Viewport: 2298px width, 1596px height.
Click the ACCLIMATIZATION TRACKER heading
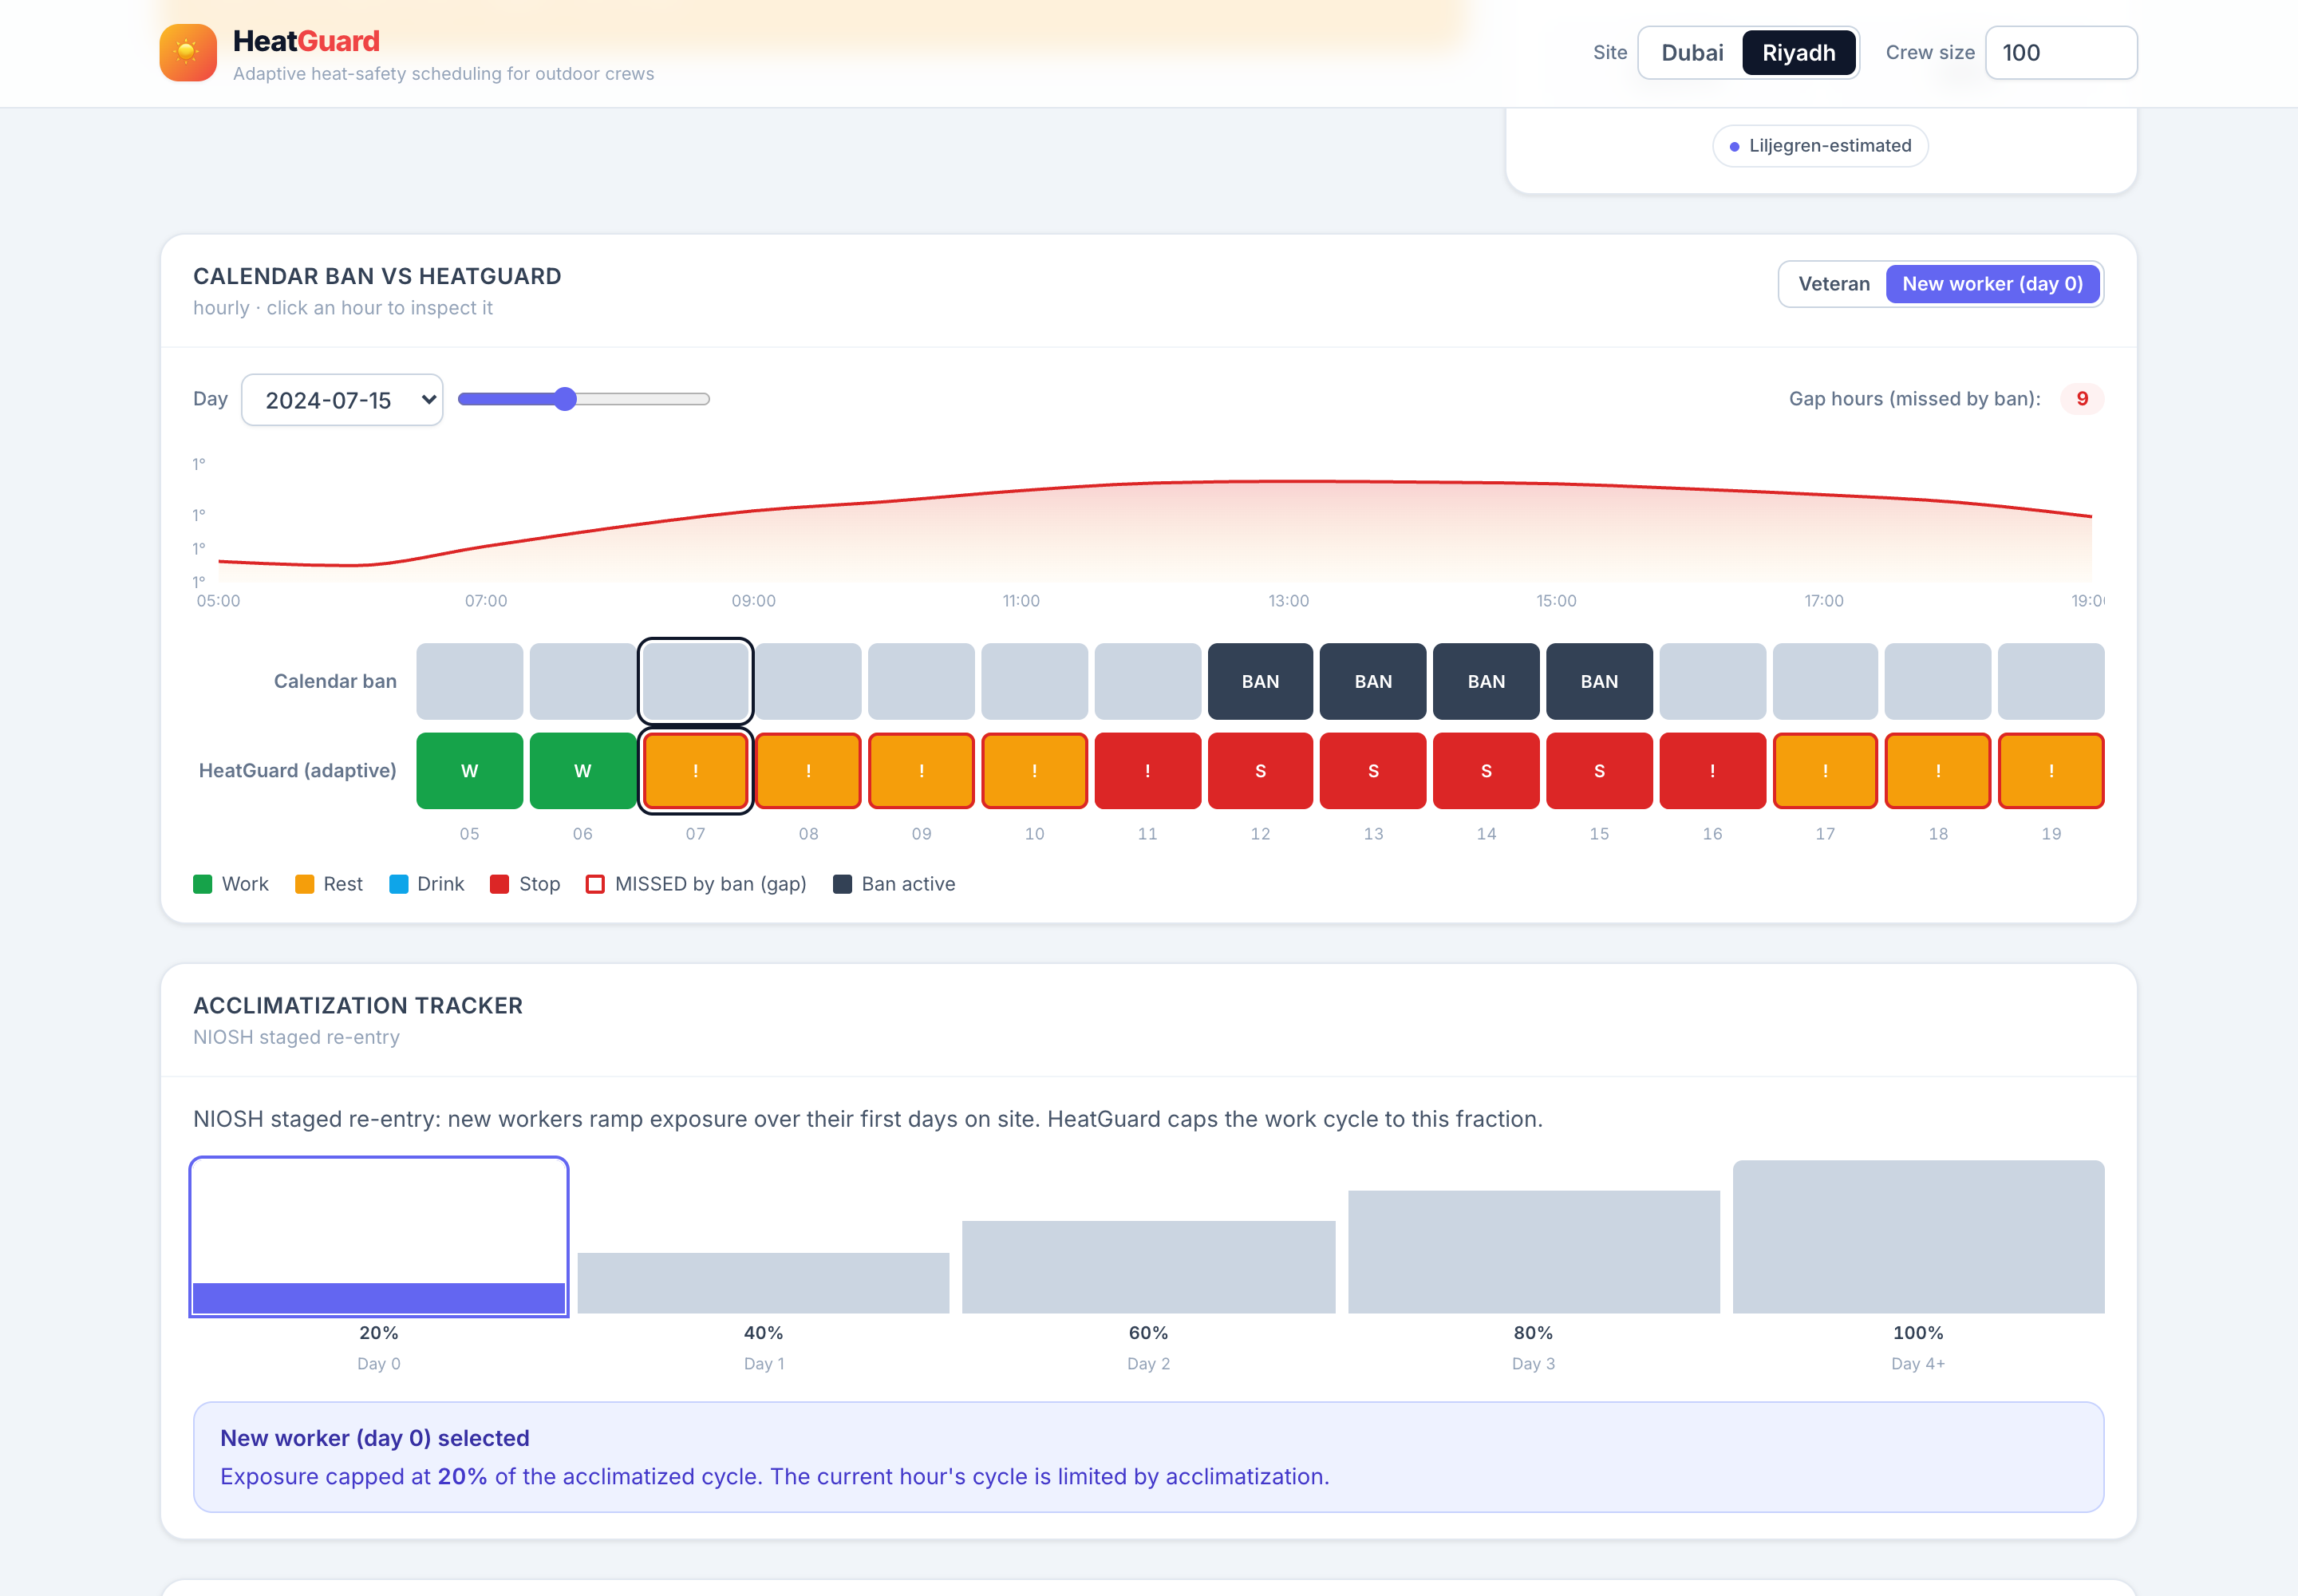[x=358, y=1006]
